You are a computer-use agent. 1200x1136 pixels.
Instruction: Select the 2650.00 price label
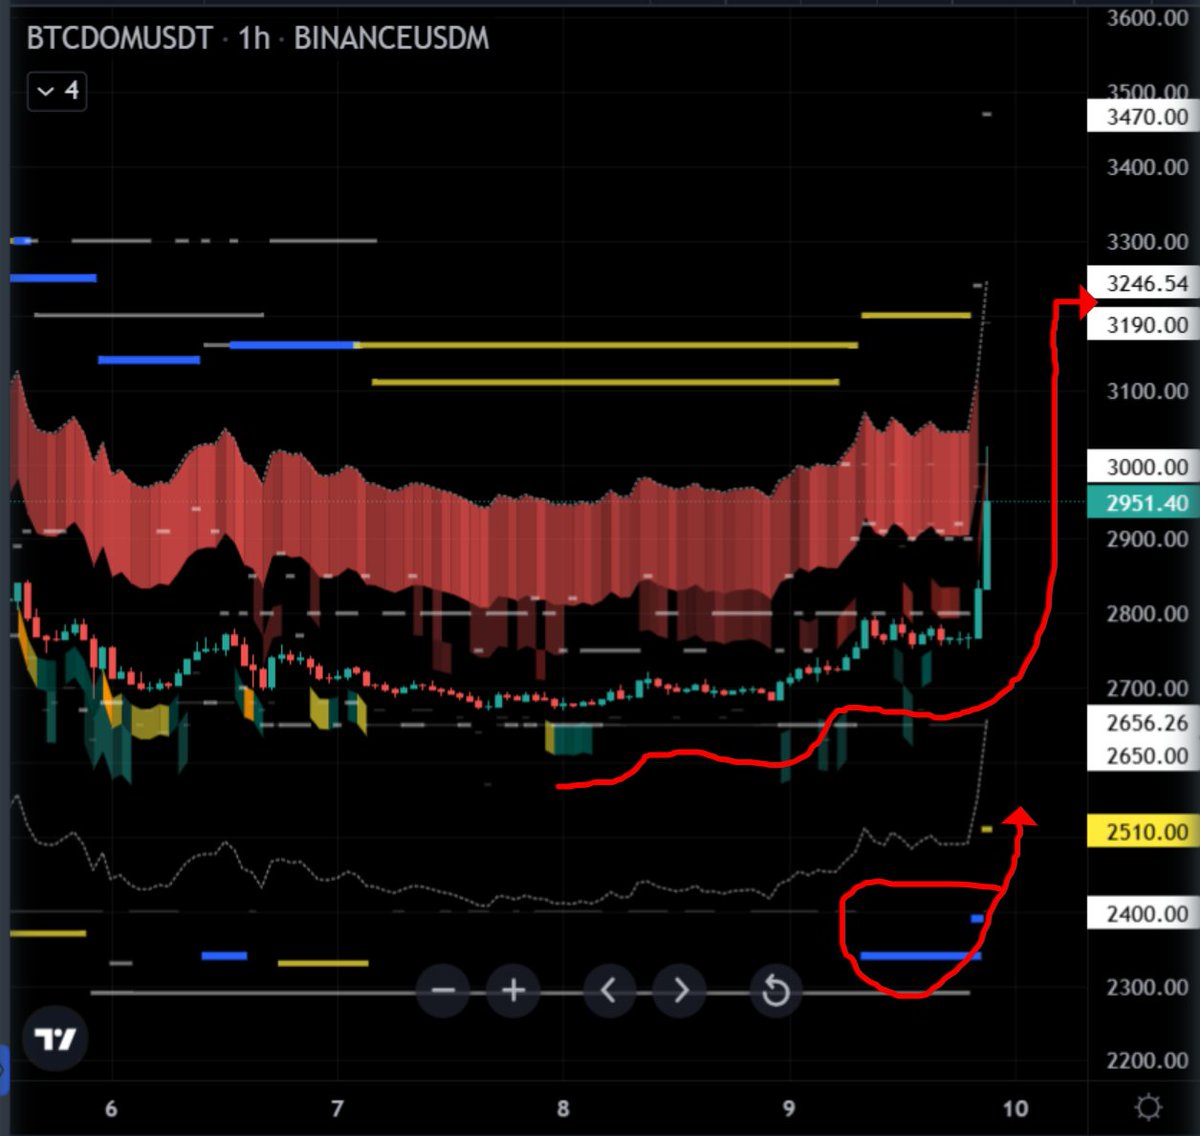click(x=1143, y=755)
